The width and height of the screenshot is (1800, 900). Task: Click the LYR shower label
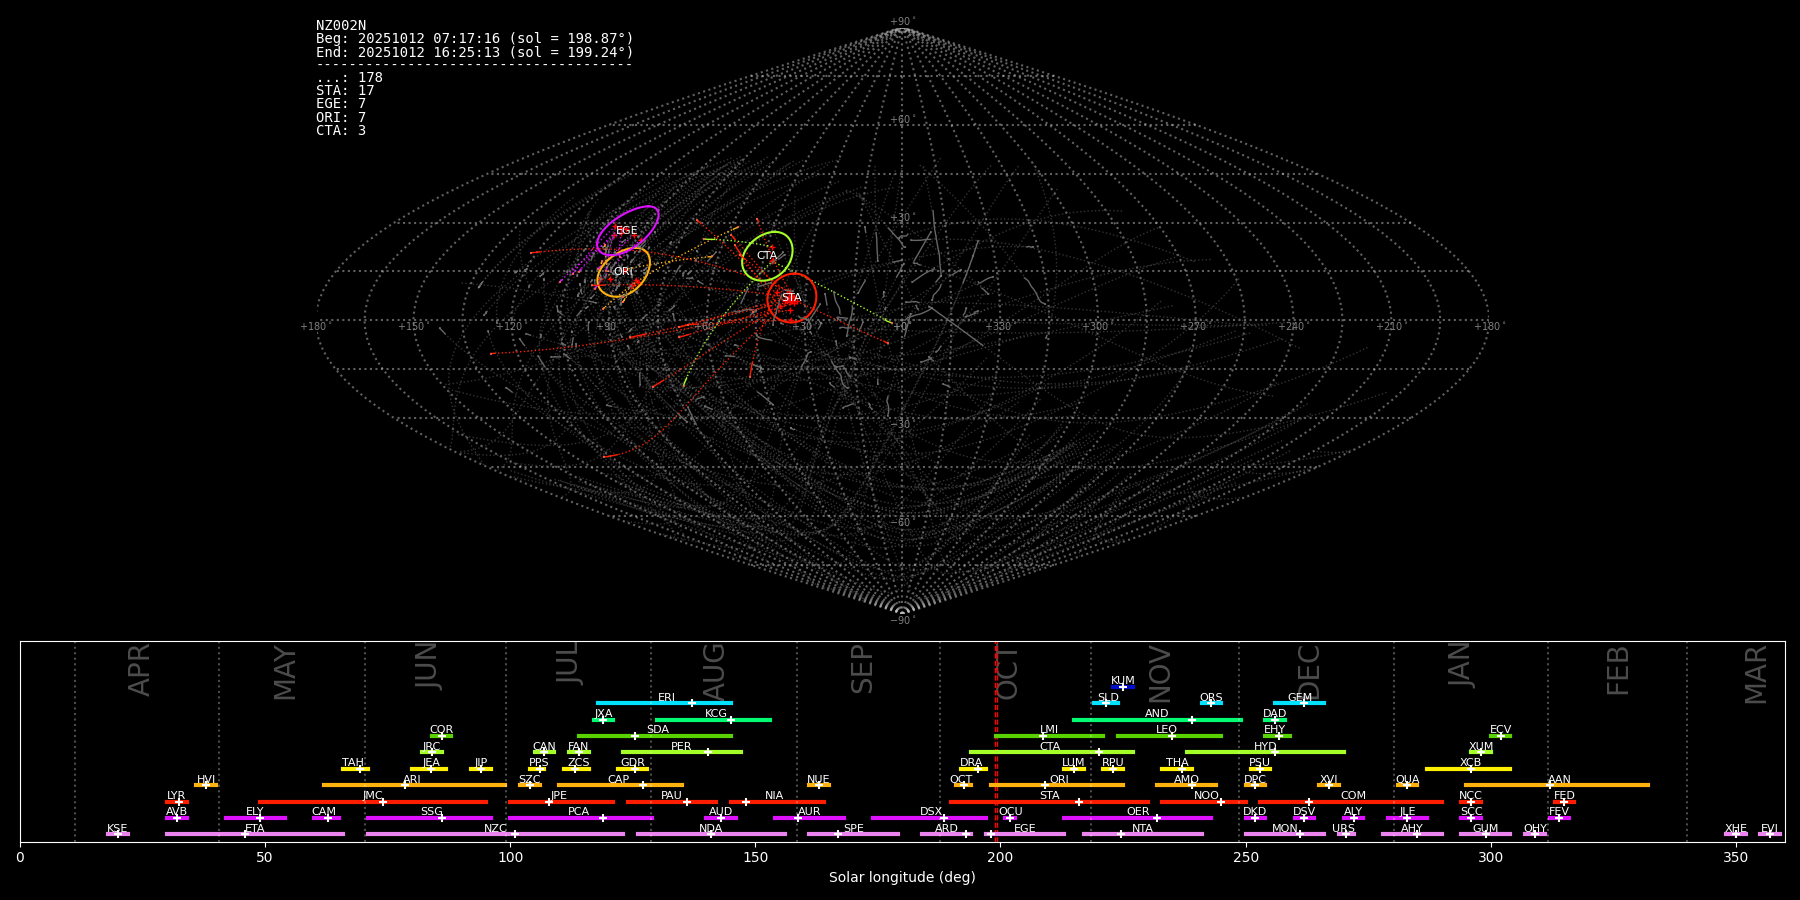pyautogui.click(x=176, y=796)
